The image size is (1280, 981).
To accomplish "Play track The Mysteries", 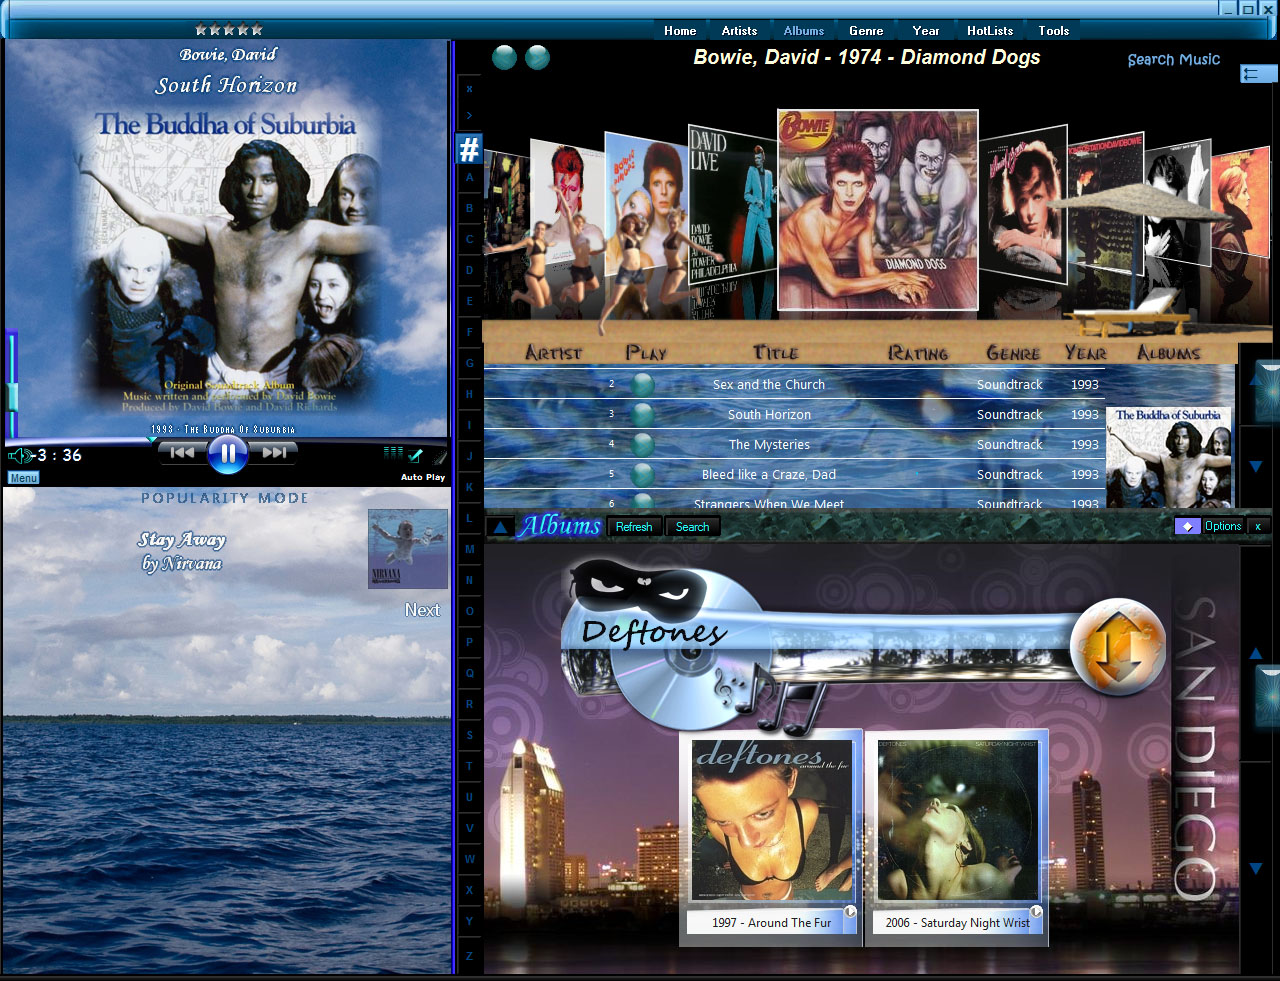I will (643, 444).
